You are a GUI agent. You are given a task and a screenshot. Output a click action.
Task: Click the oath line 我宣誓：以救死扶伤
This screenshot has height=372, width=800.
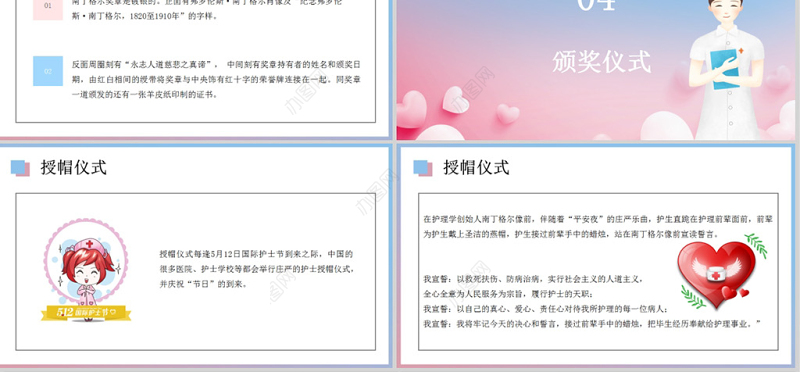[534, 279]
